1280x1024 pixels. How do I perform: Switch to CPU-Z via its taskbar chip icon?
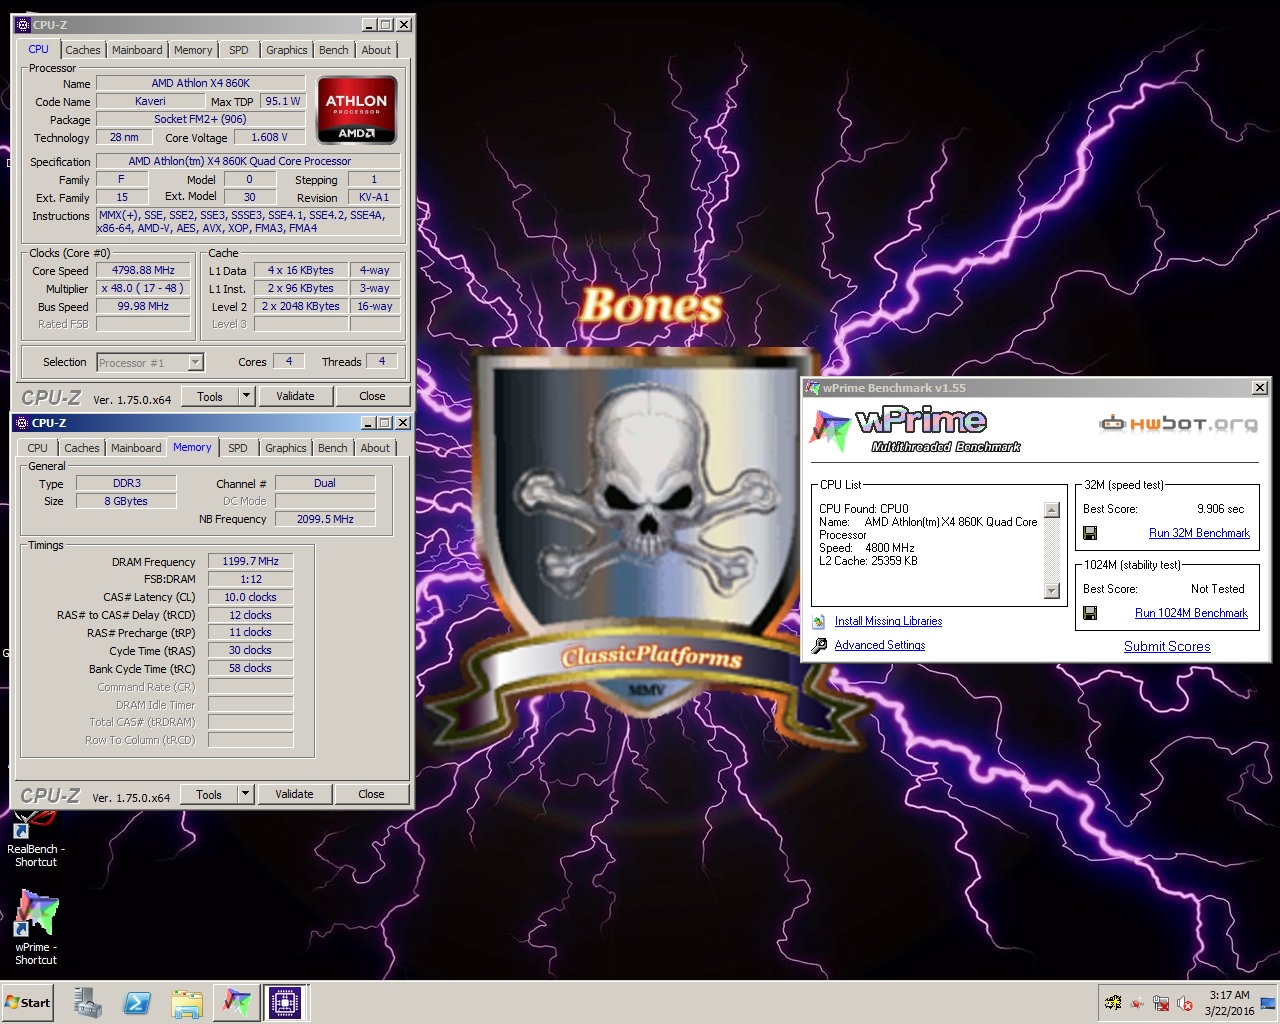(285, 1002)
